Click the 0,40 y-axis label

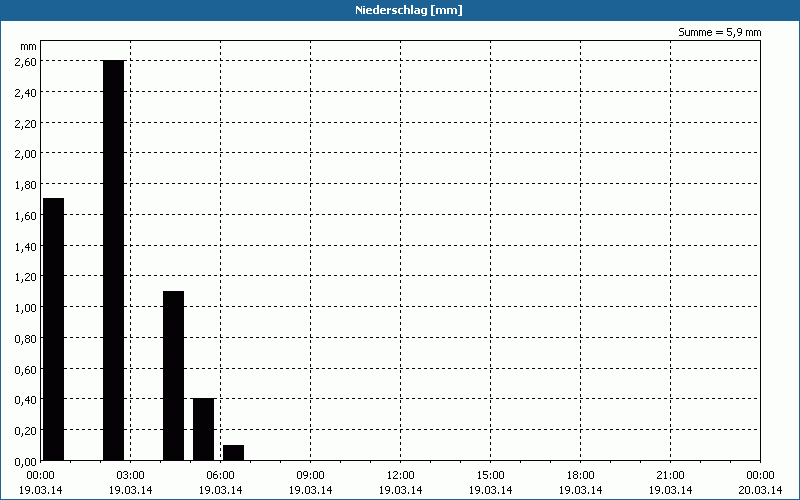tap(26, 399)
